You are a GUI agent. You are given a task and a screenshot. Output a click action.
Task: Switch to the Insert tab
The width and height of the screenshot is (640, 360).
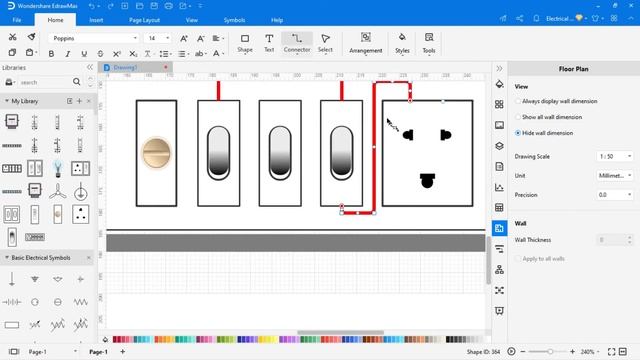coord(96,20)
